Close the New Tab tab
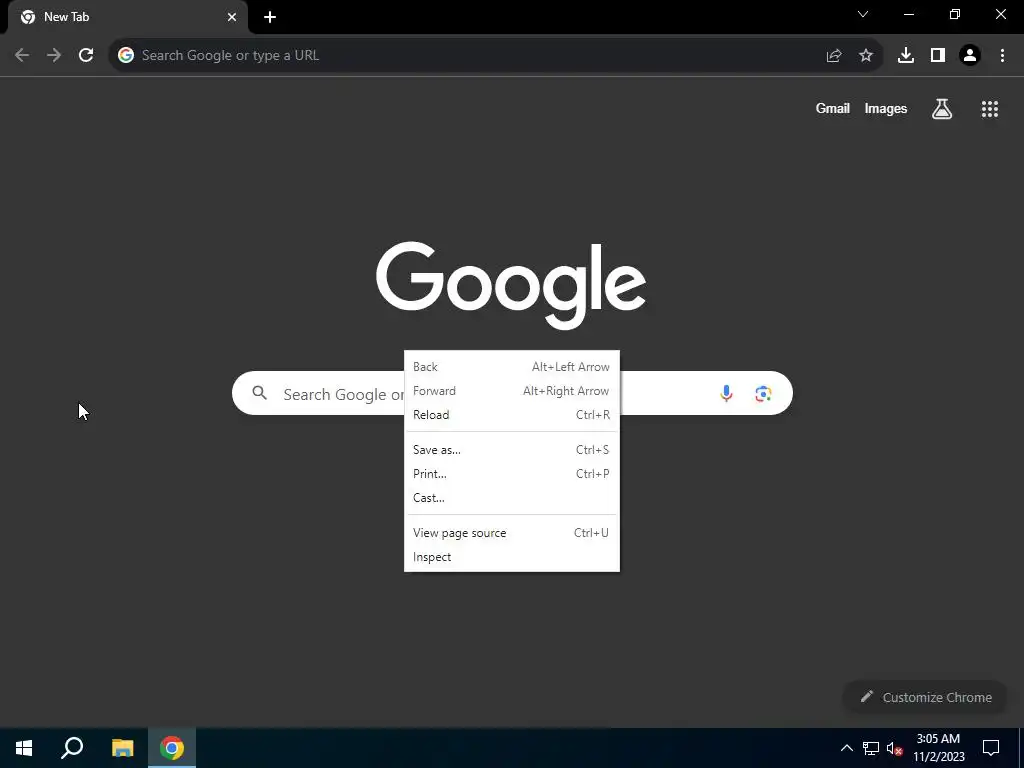1024x768 pixels. point(232,17)
